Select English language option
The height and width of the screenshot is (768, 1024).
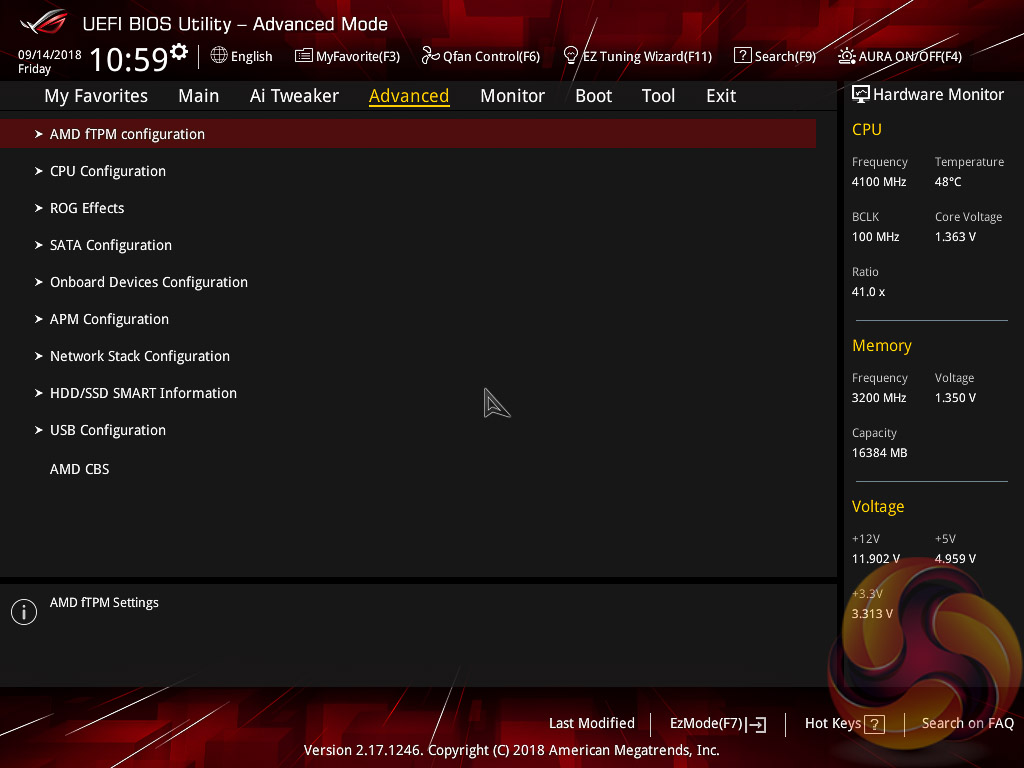(251, 56)
